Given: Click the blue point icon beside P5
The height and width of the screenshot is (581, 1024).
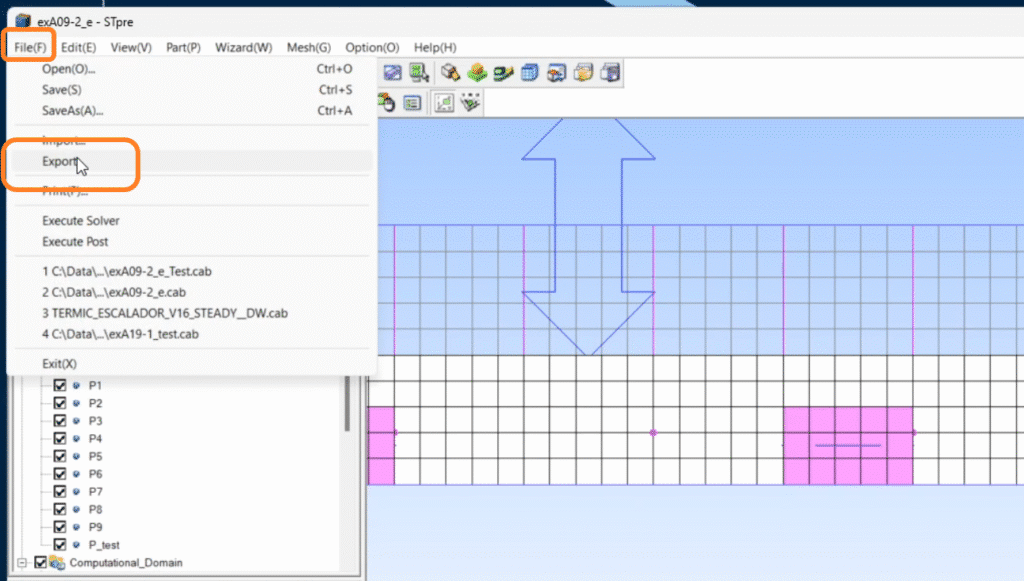Looking at the screenshot, I should (x=76, y=456).
